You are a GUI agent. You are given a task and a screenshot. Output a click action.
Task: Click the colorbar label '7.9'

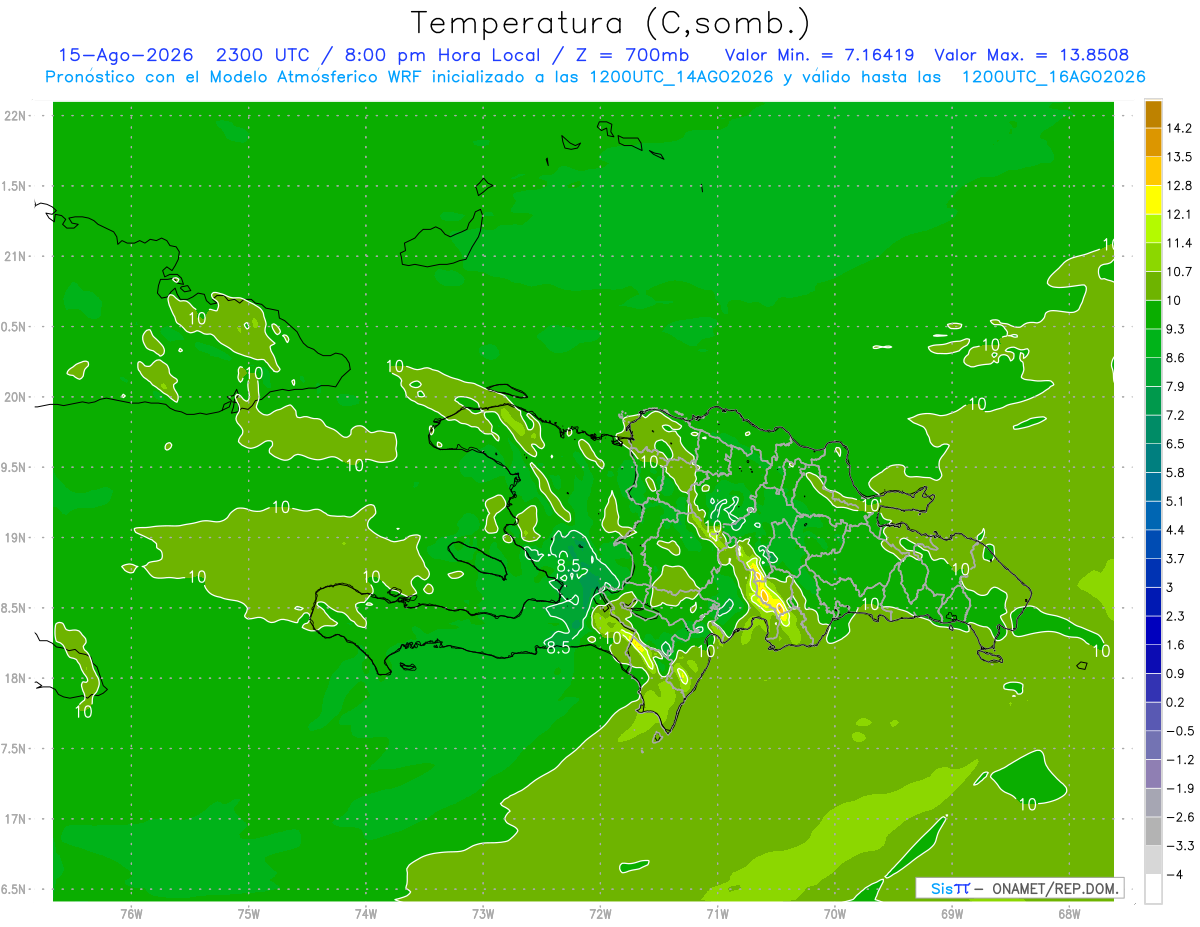[x=1176, y=387]
